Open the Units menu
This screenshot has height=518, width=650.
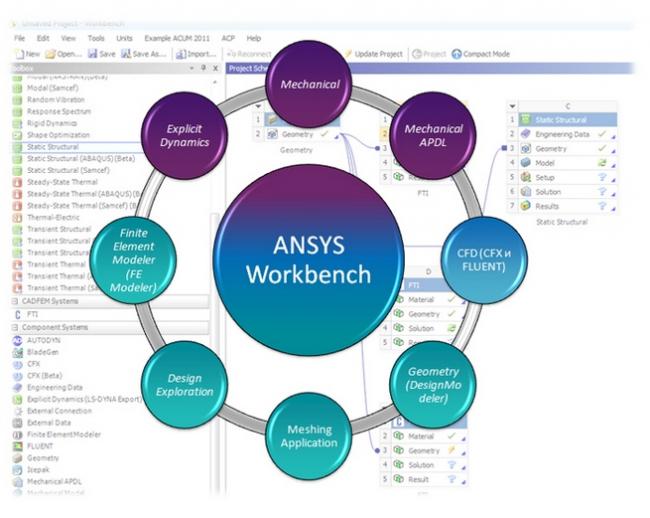pyautogui.click(x=124, y=38)
